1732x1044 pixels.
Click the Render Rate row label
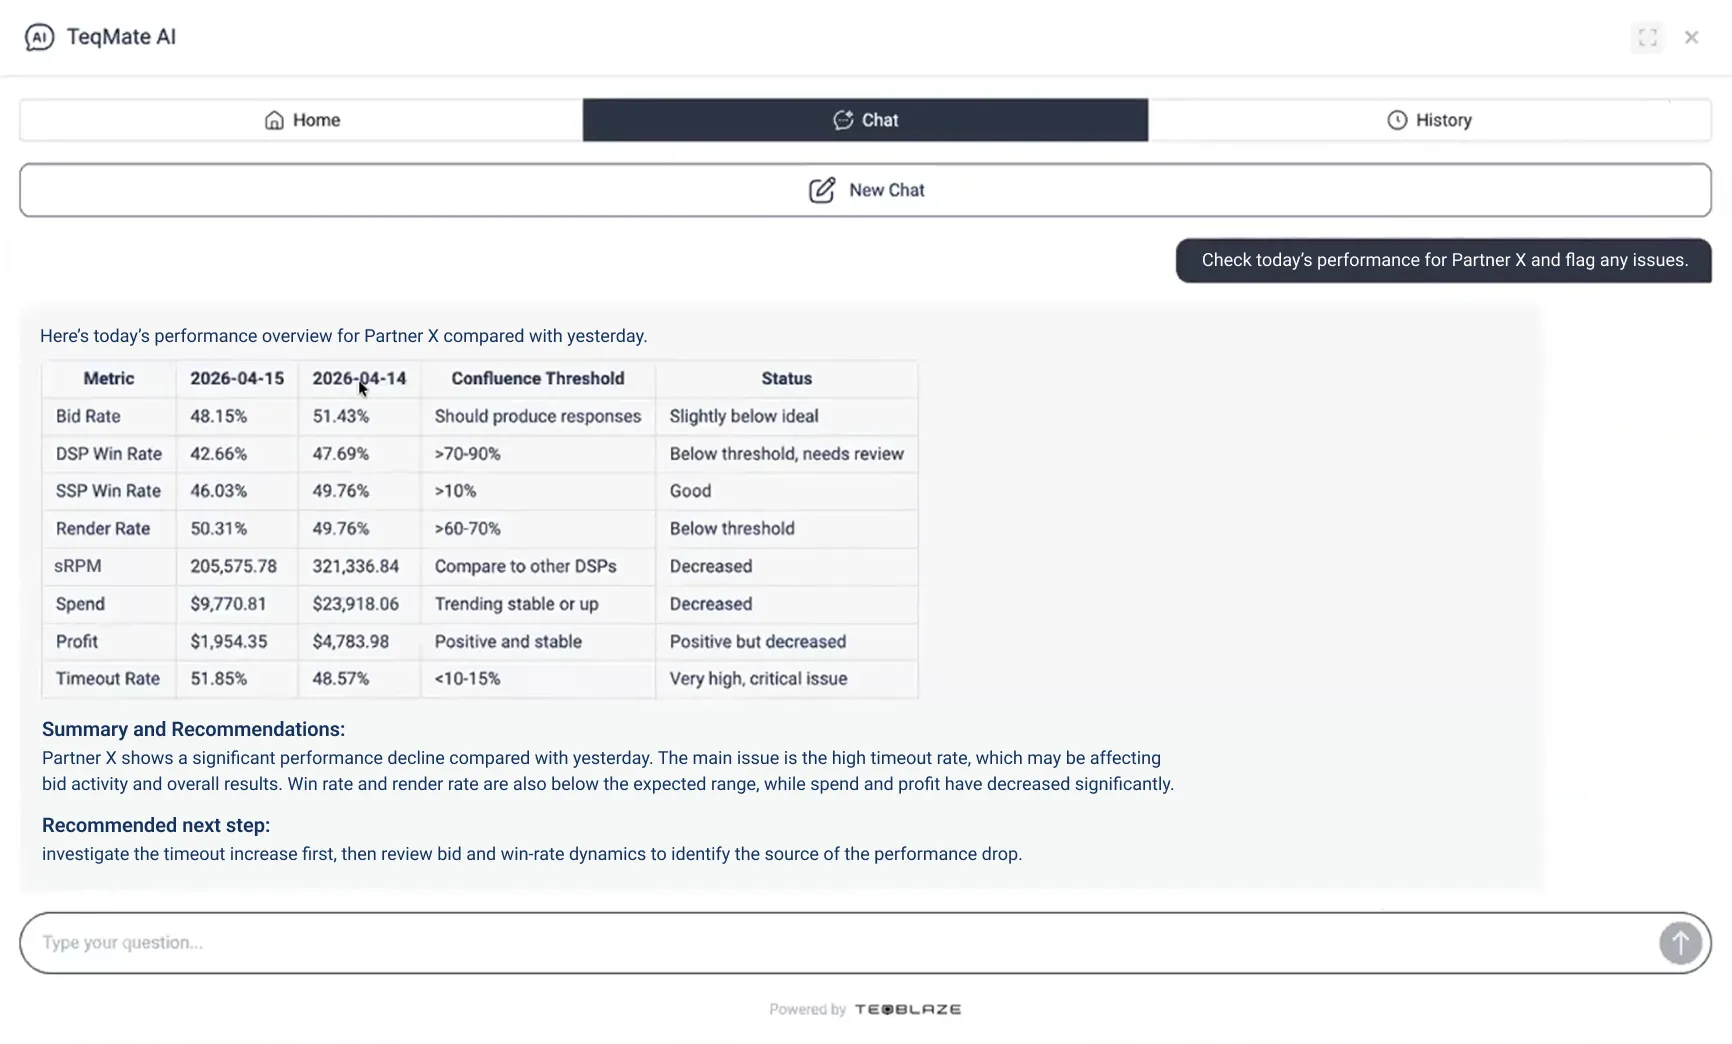pyautogui.click(x=103, y=528)
